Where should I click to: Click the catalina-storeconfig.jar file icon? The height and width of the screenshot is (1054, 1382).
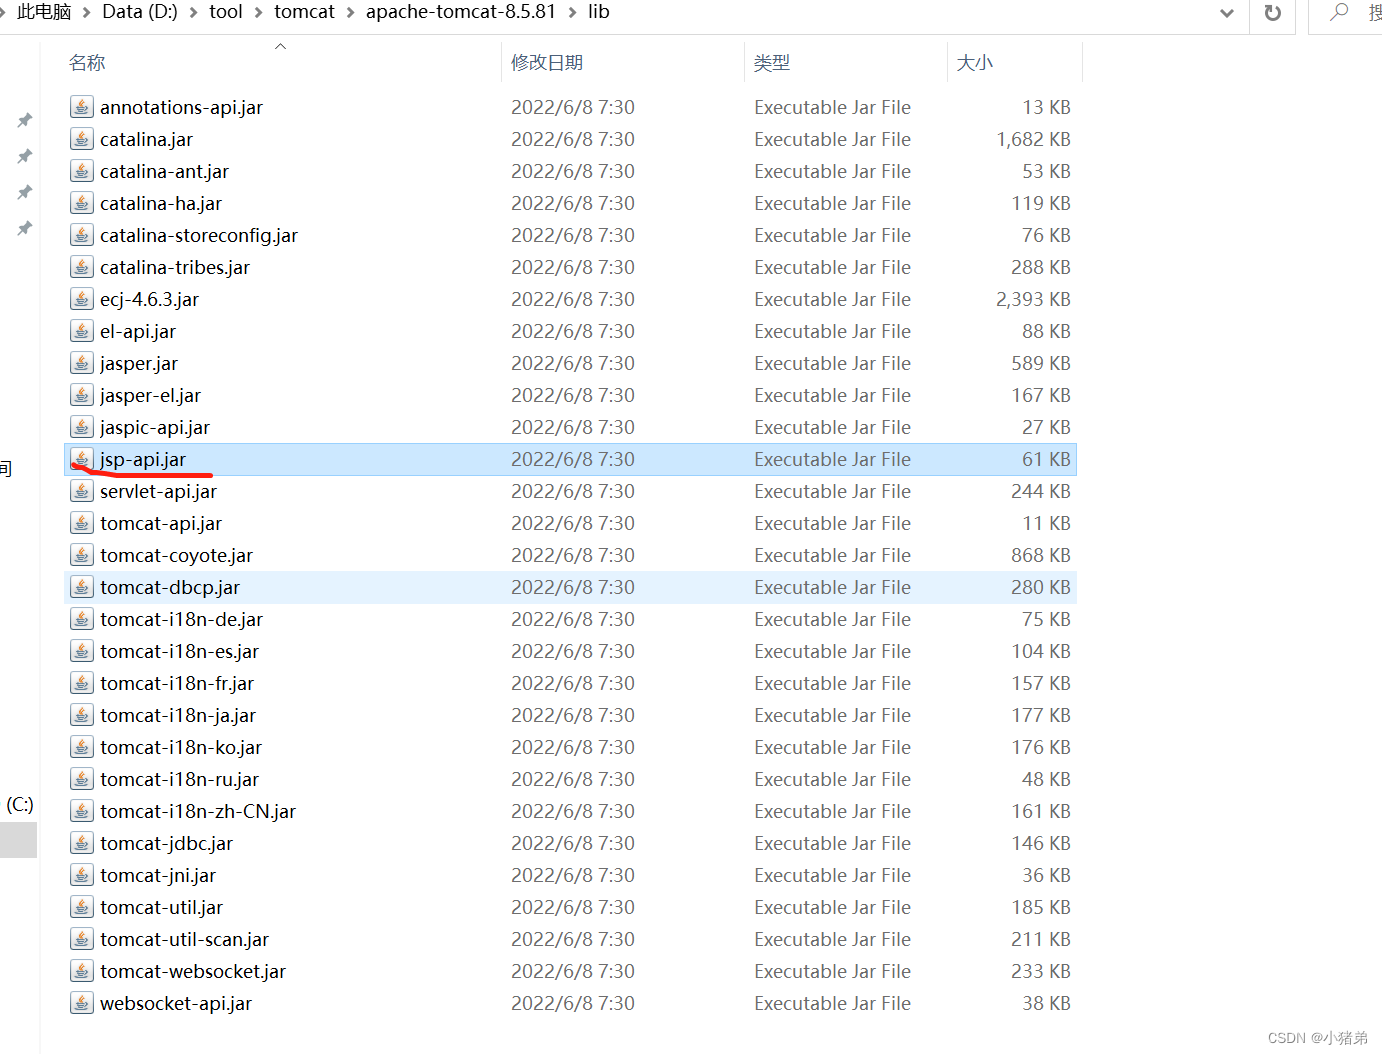tap(82, 235)
